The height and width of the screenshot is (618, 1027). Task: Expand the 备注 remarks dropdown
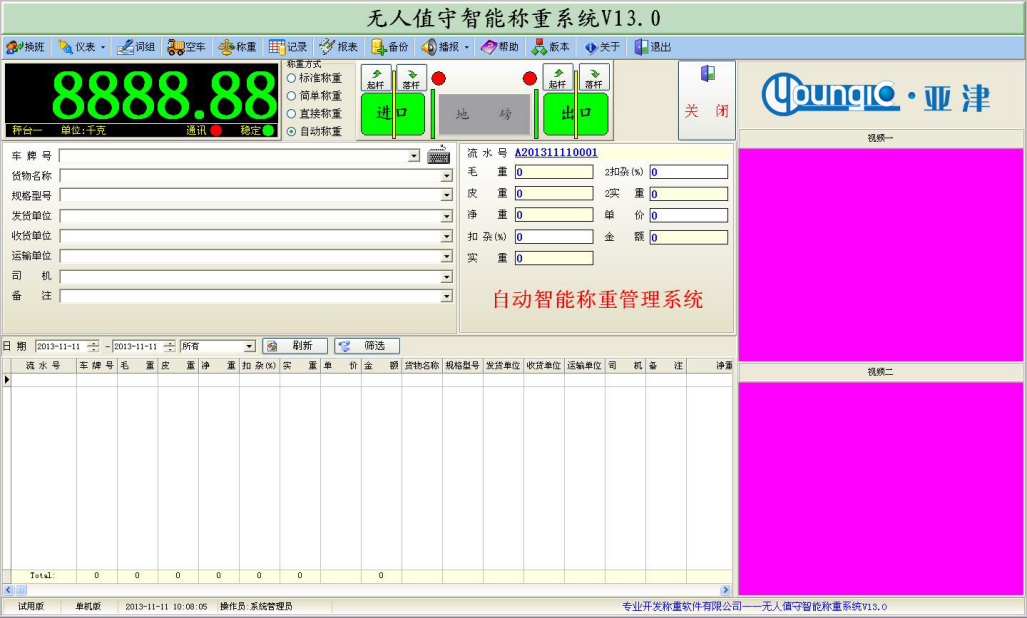(x=446, y=296)
